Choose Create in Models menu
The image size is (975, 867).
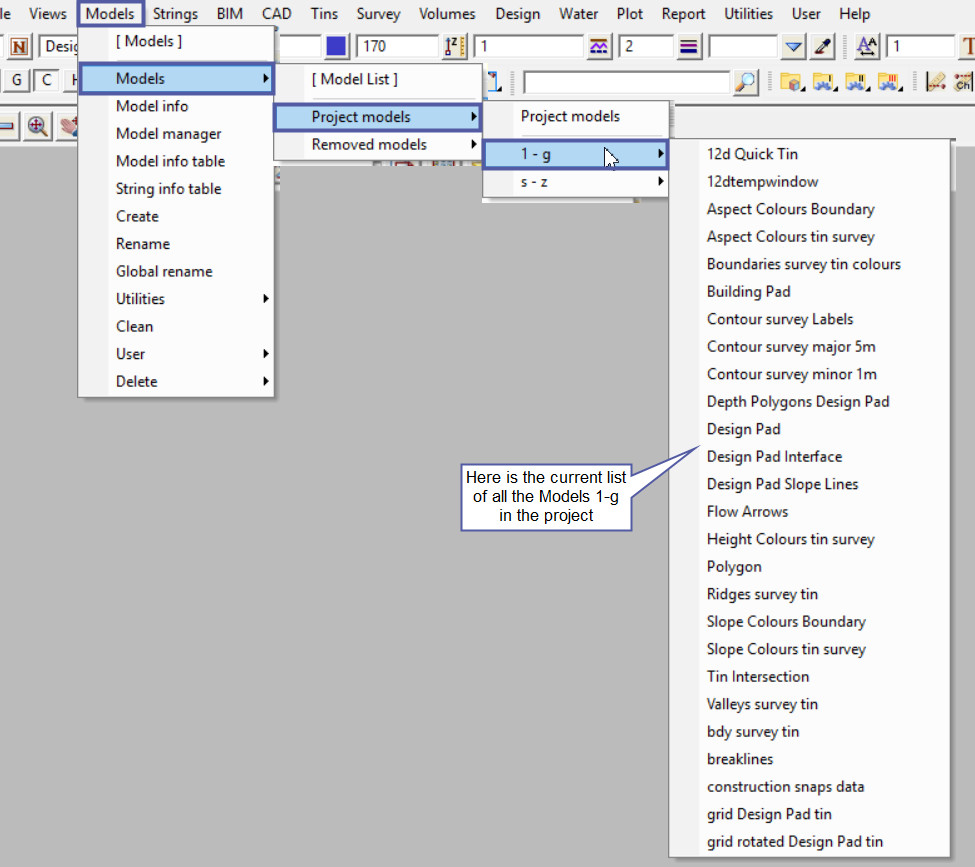[137, 216]
